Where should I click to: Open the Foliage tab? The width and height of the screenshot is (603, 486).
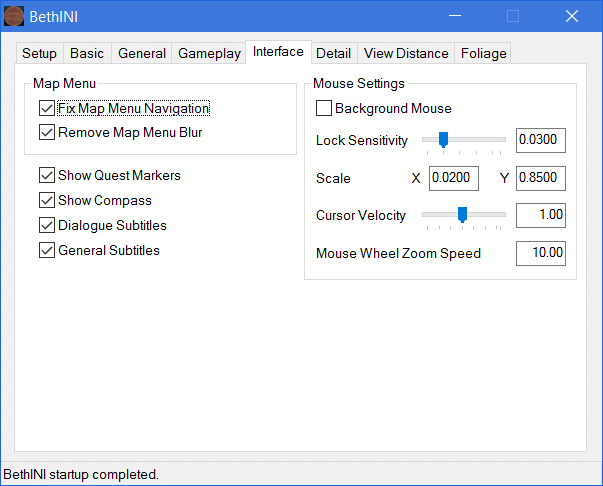click(x=483, y=54)
